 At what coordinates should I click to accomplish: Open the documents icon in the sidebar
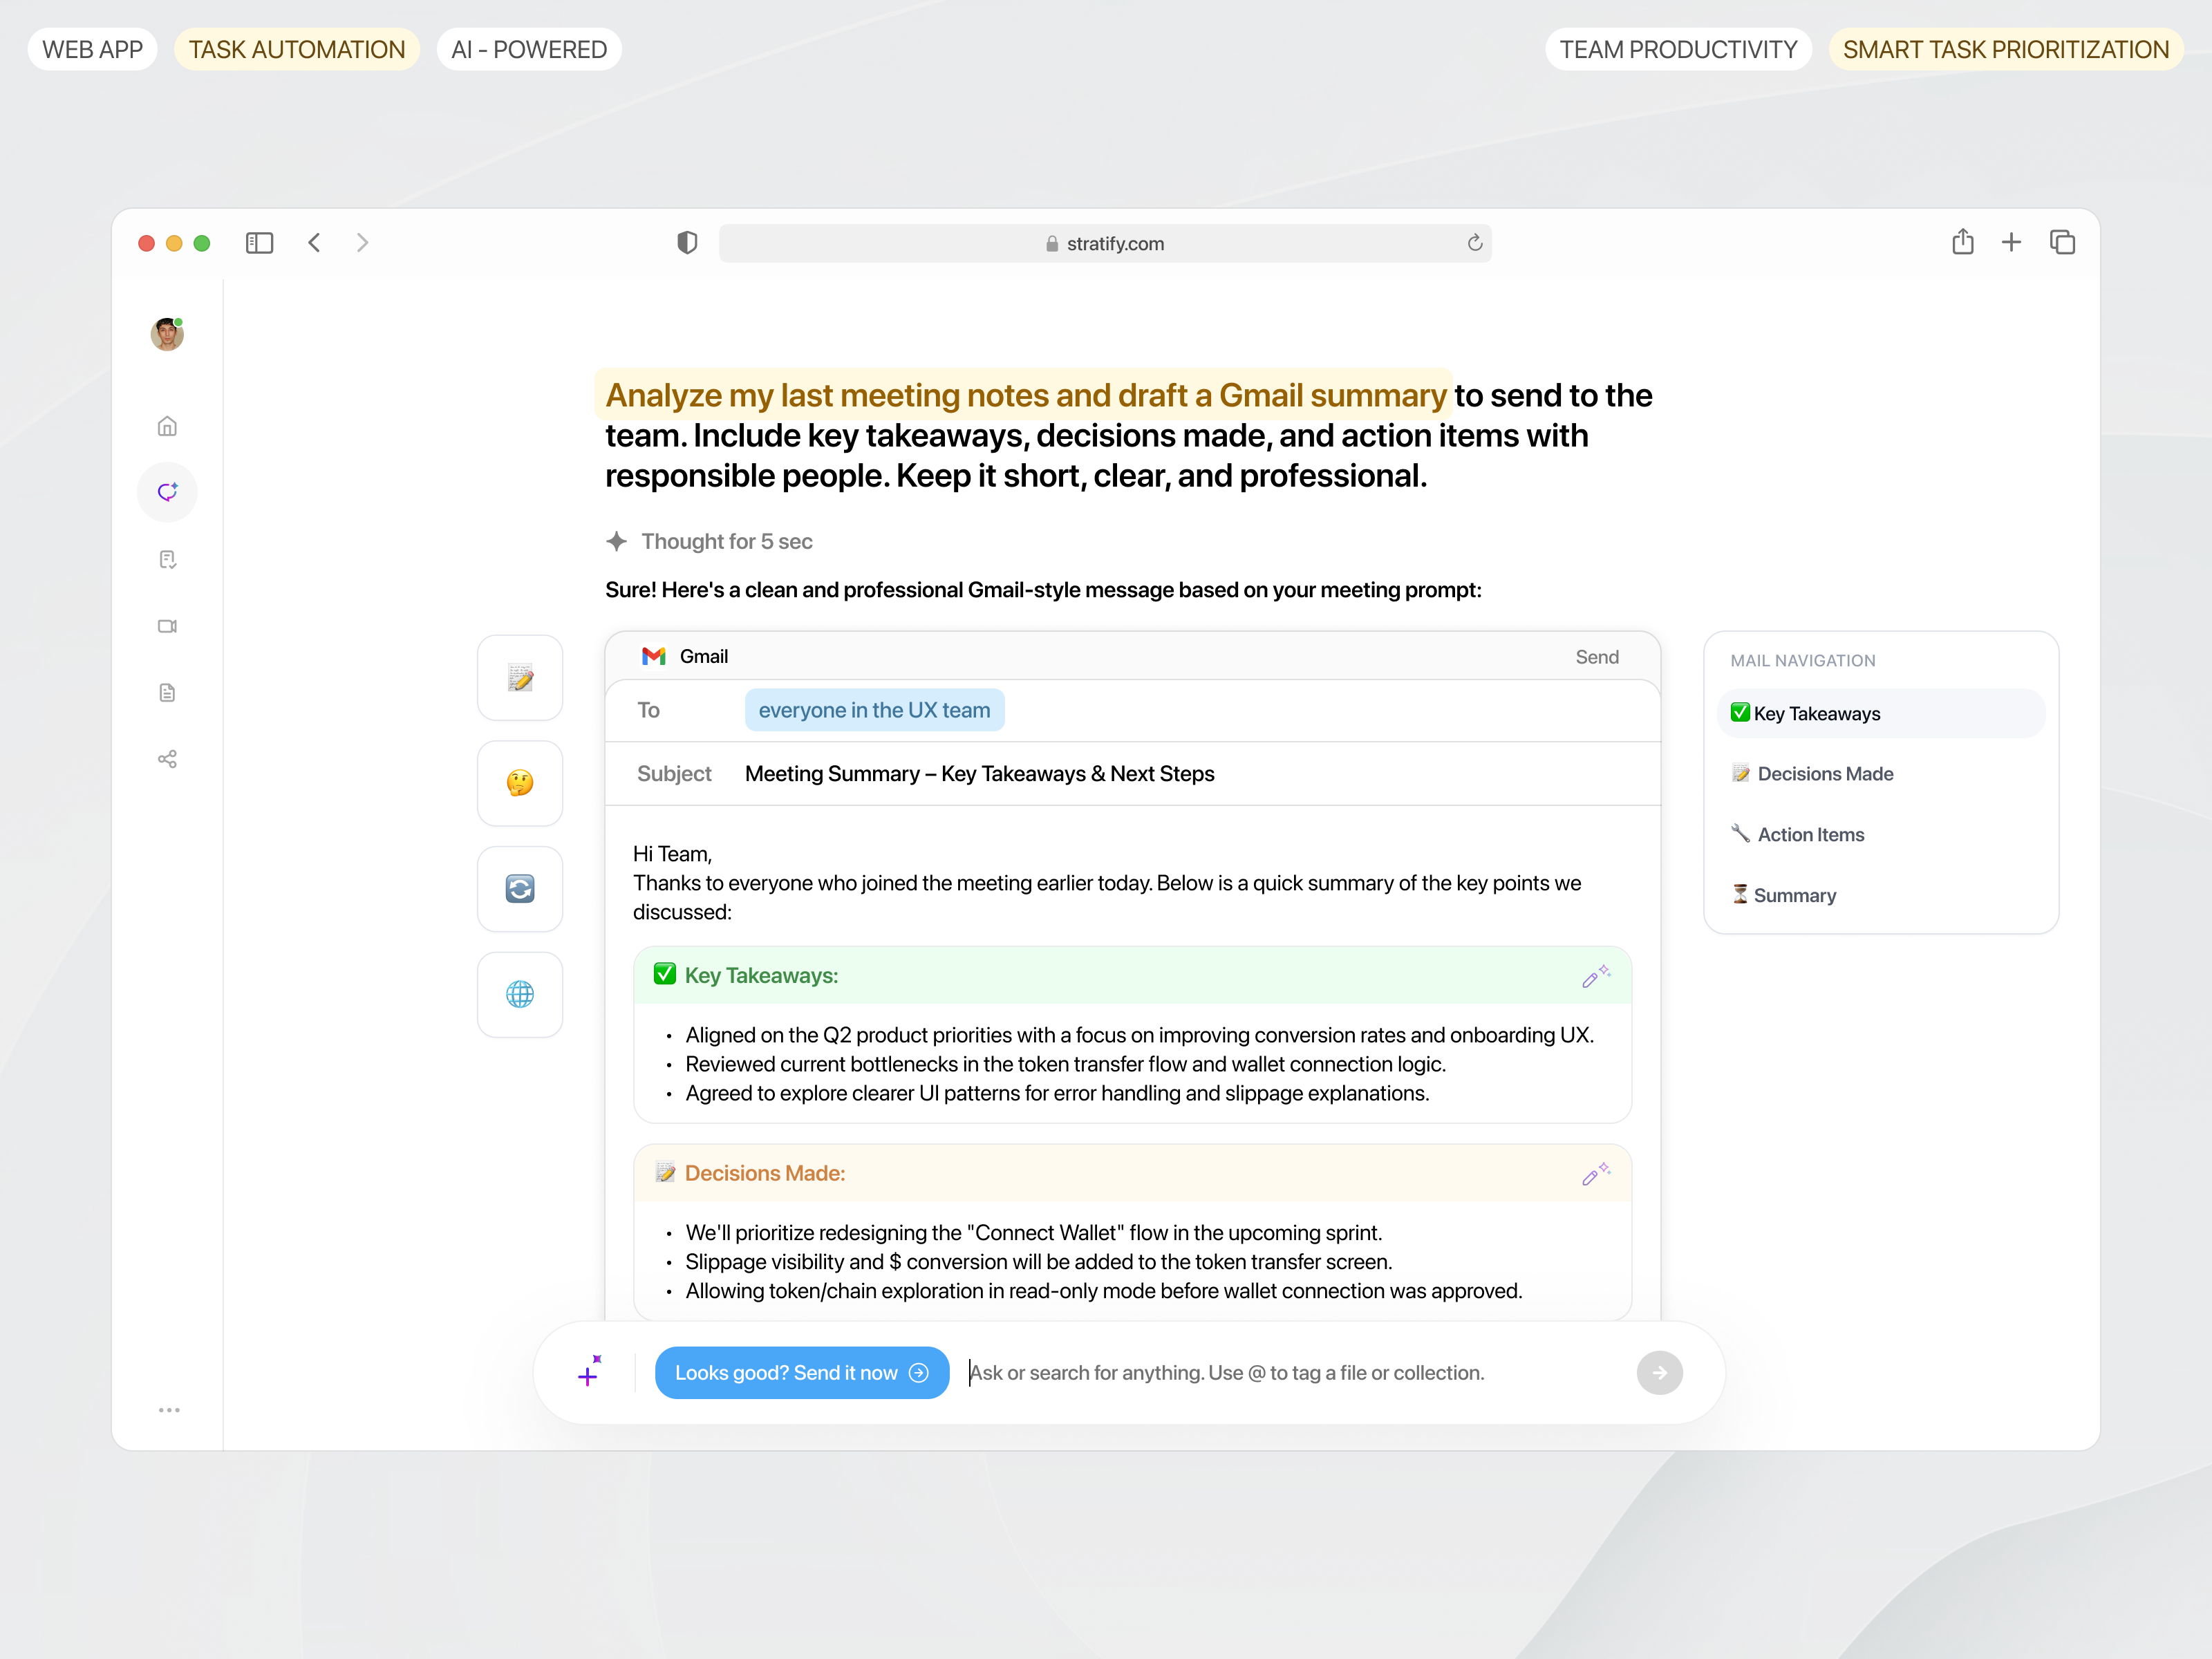coord(167,692)
